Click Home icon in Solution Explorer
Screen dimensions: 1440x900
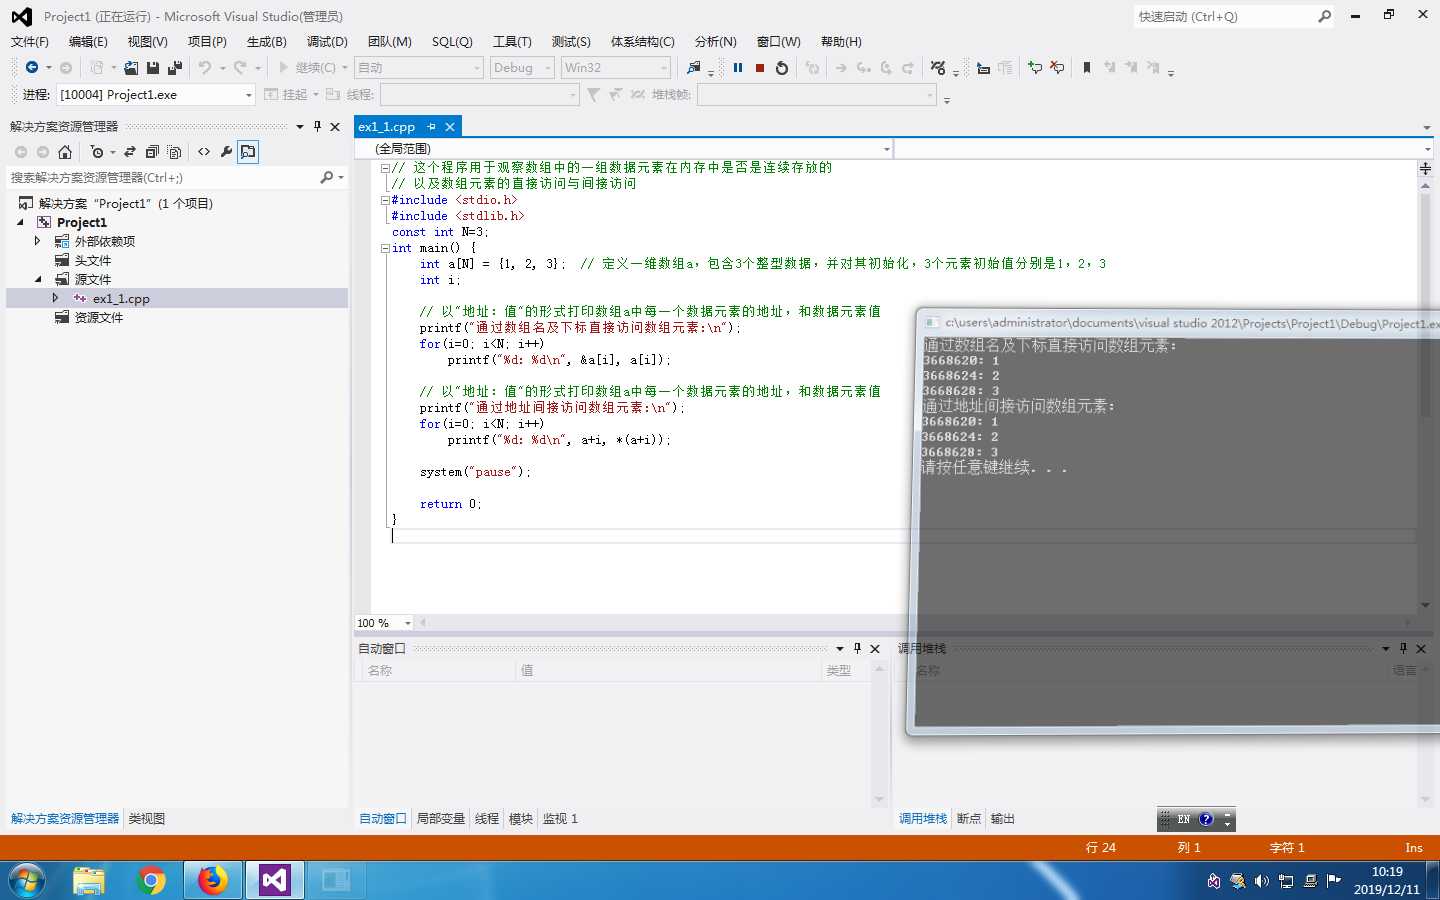pyautogui.click(x=65, y=152)
